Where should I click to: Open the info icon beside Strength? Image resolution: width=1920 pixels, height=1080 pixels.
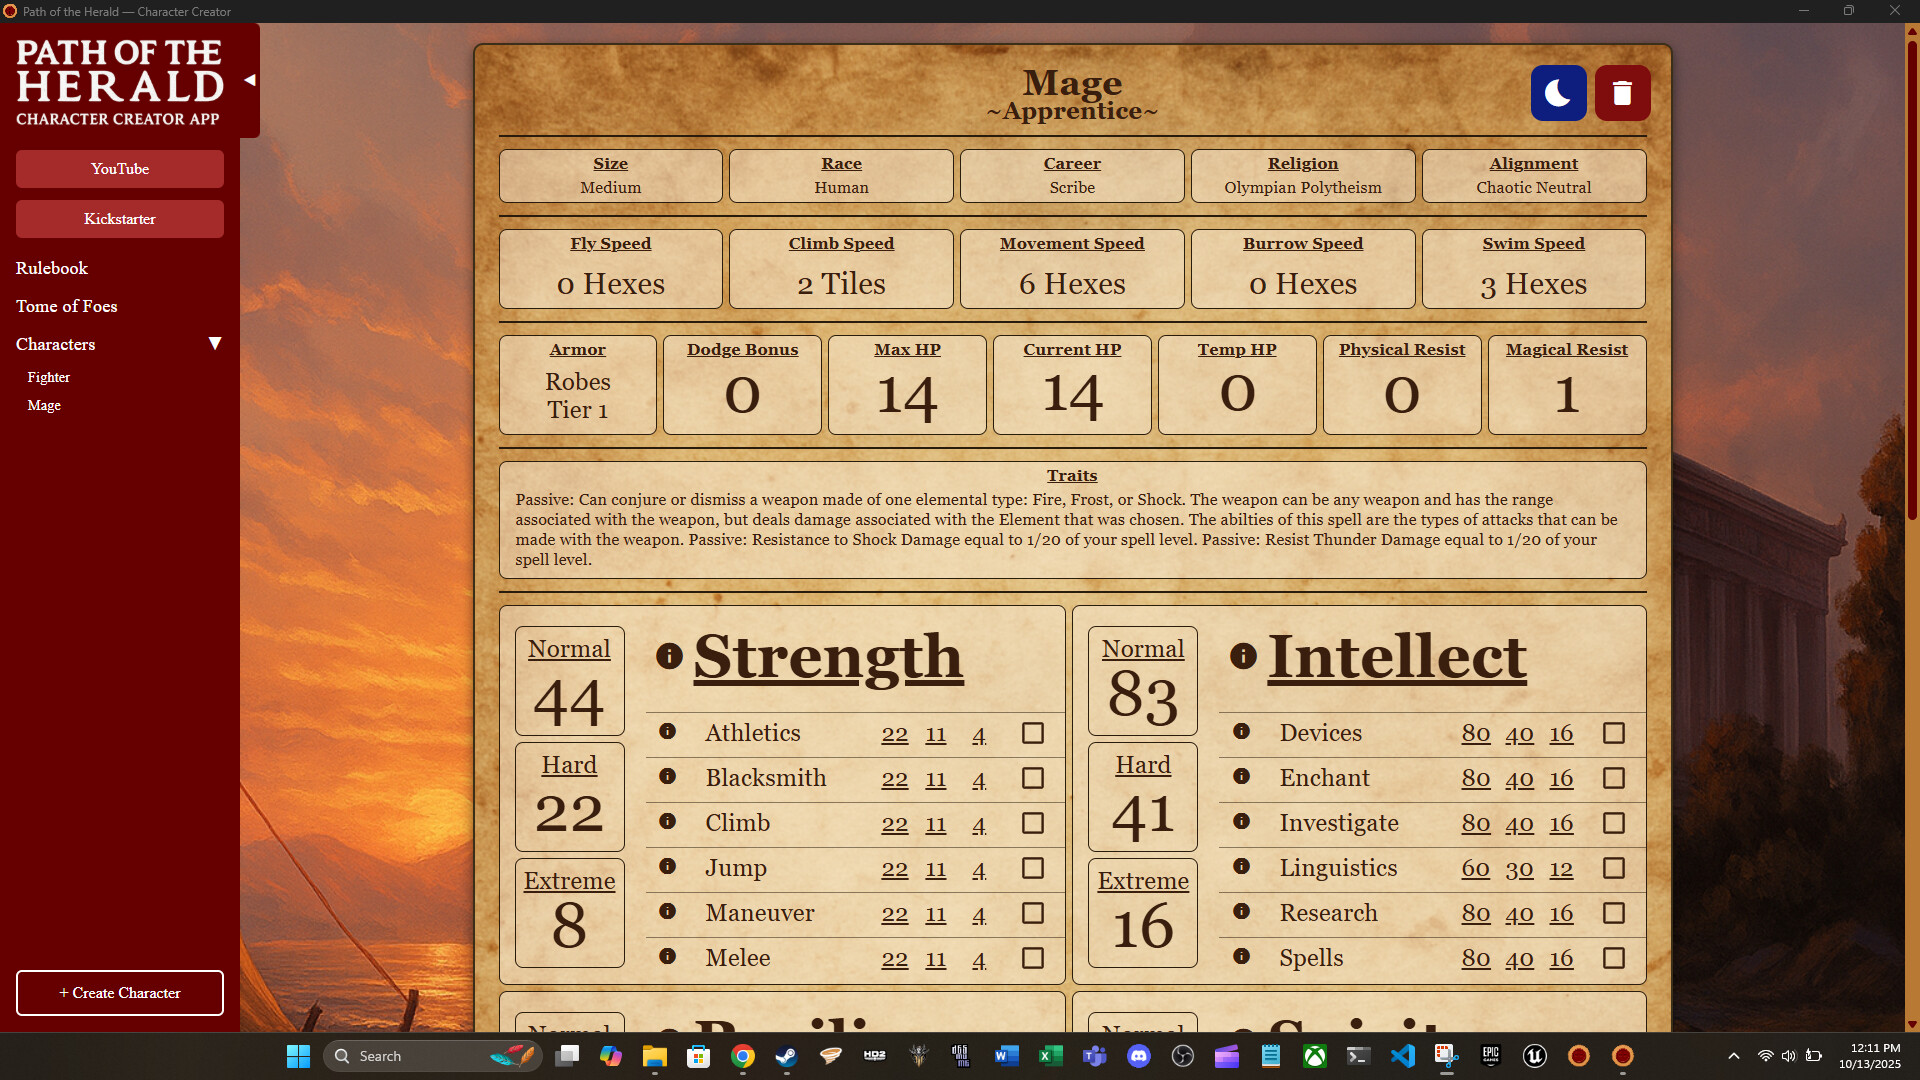pos(668,656)
